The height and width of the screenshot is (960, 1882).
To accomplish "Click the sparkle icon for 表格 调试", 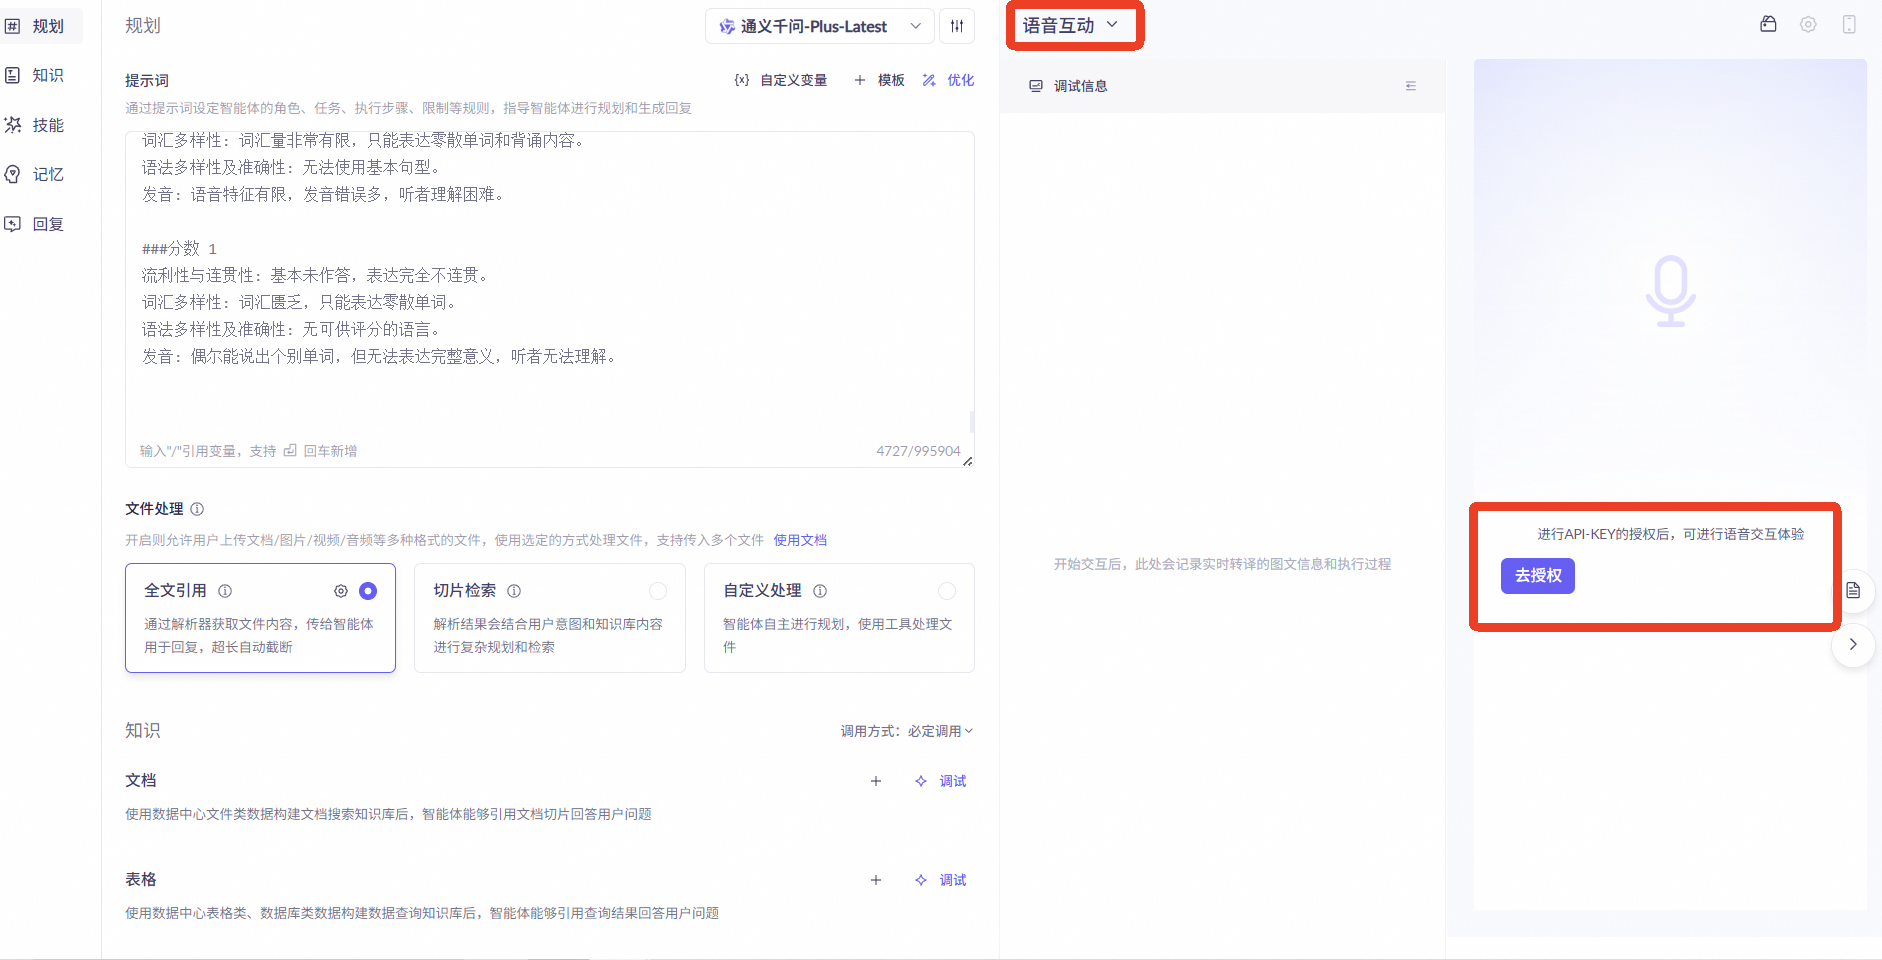I will coord(921,880).
